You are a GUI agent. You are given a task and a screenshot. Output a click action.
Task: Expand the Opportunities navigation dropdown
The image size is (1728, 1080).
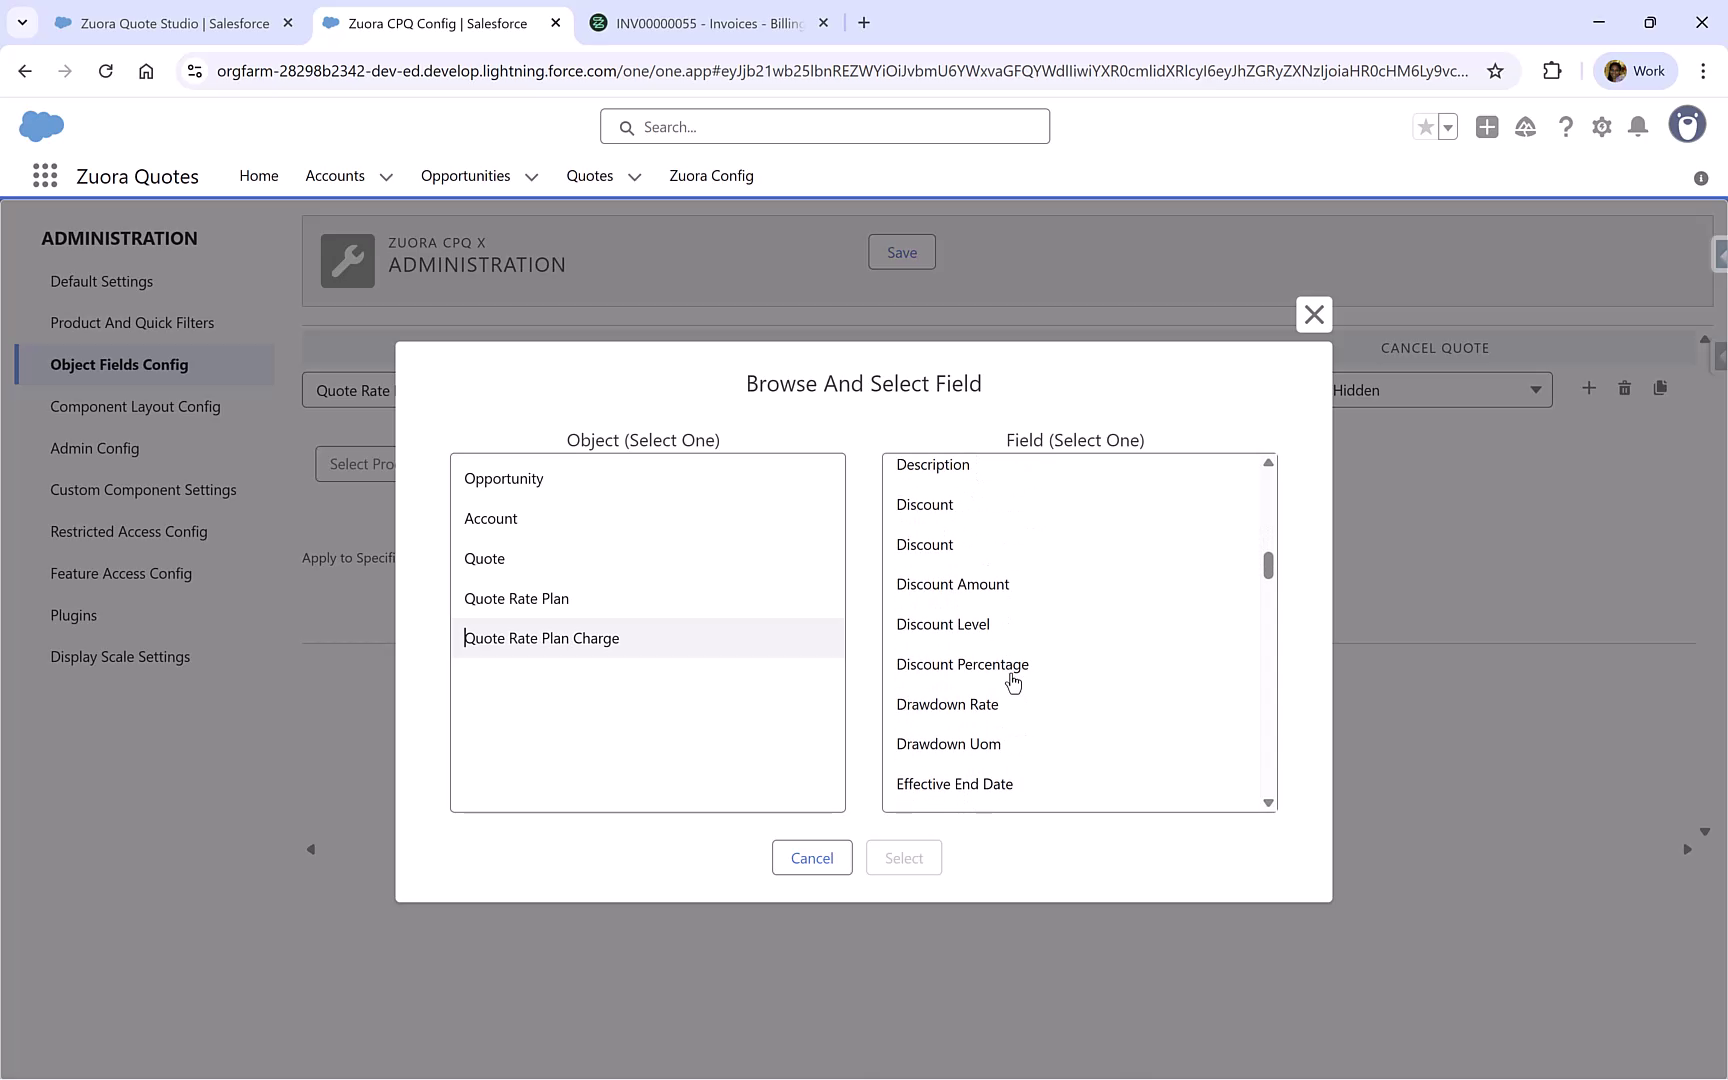[x=531, y=176]
